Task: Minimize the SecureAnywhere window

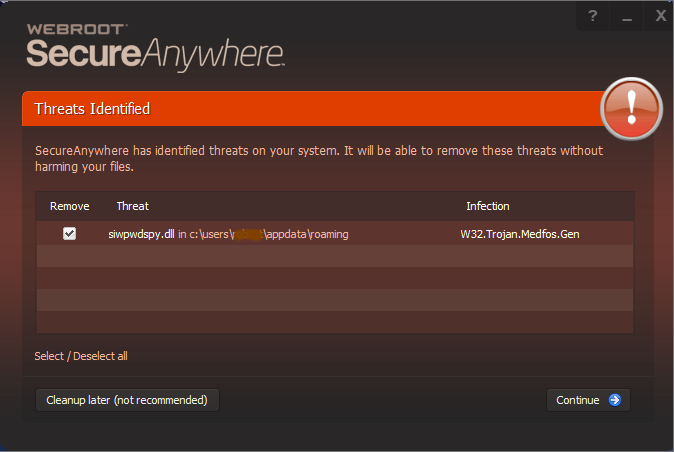Action: pos(627,16)
